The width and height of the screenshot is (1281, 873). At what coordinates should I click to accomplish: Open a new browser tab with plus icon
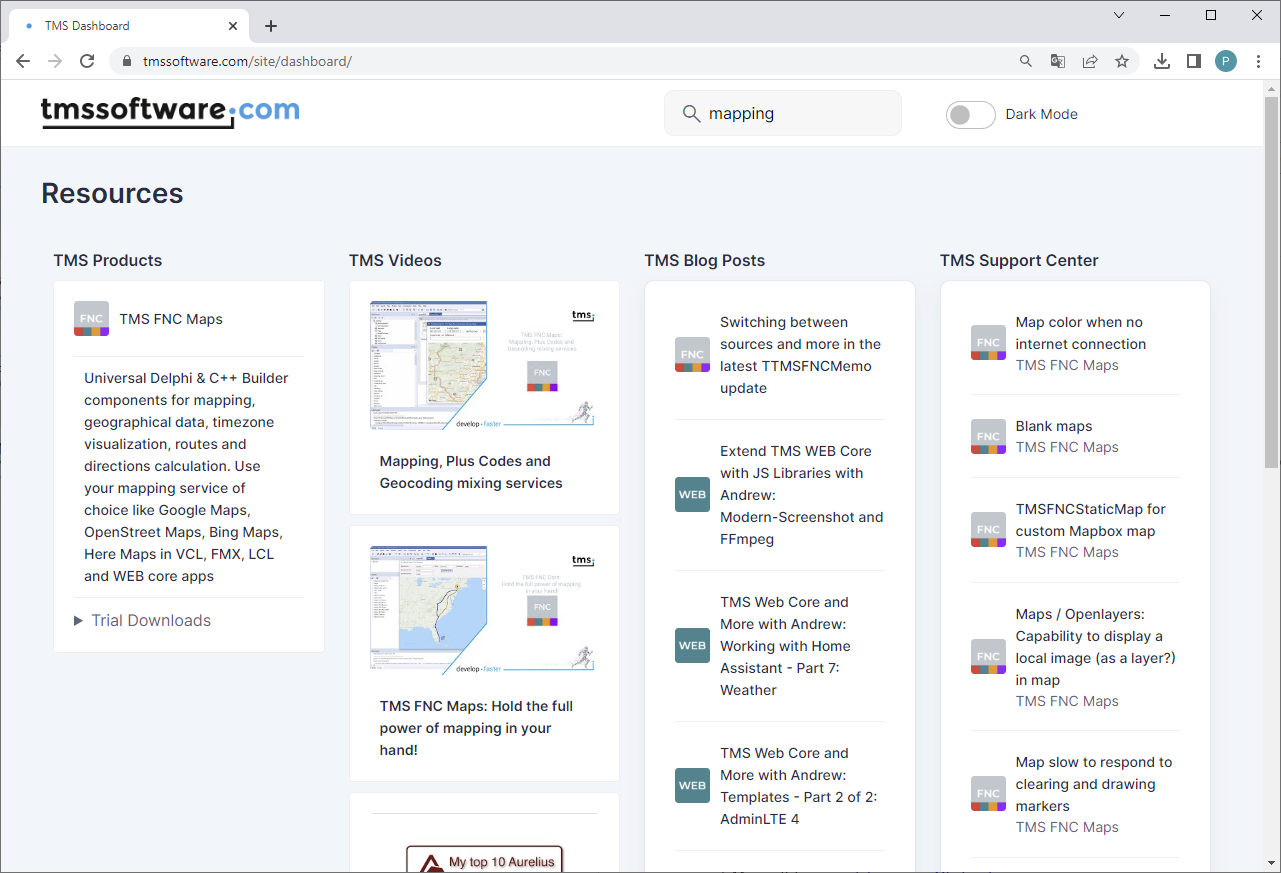271,26
